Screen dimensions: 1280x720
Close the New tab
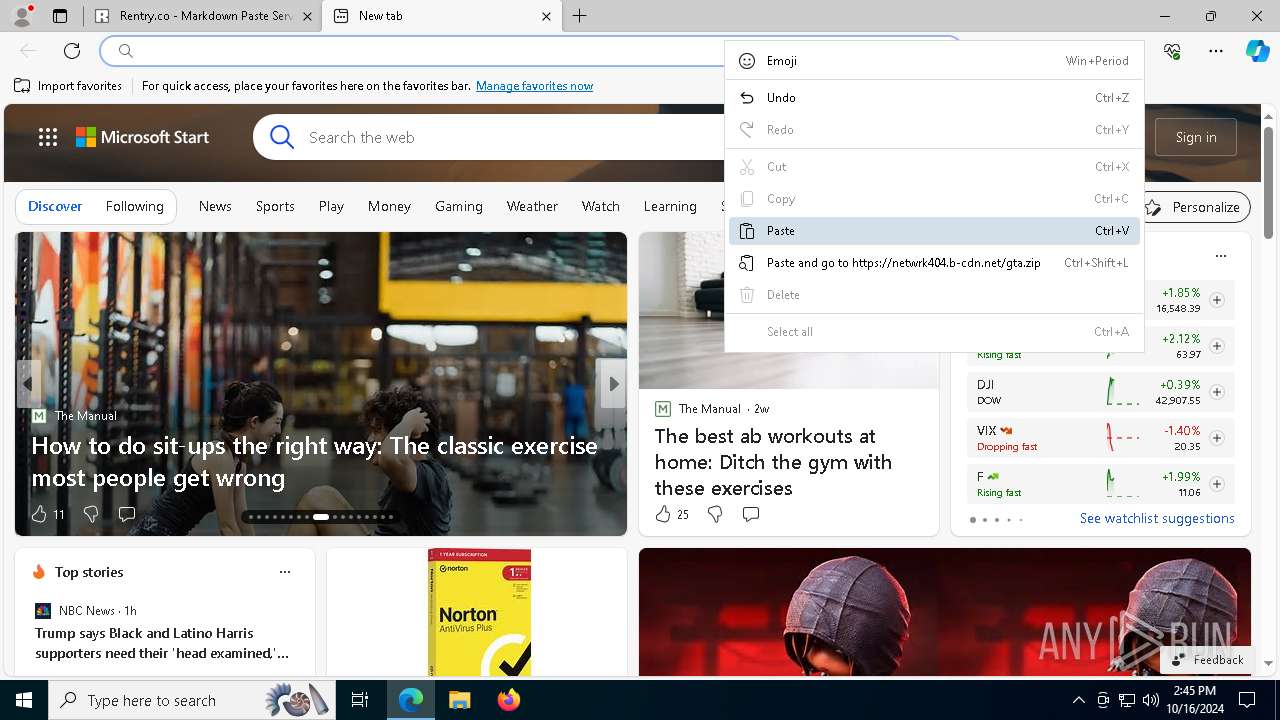click(546, 16)
